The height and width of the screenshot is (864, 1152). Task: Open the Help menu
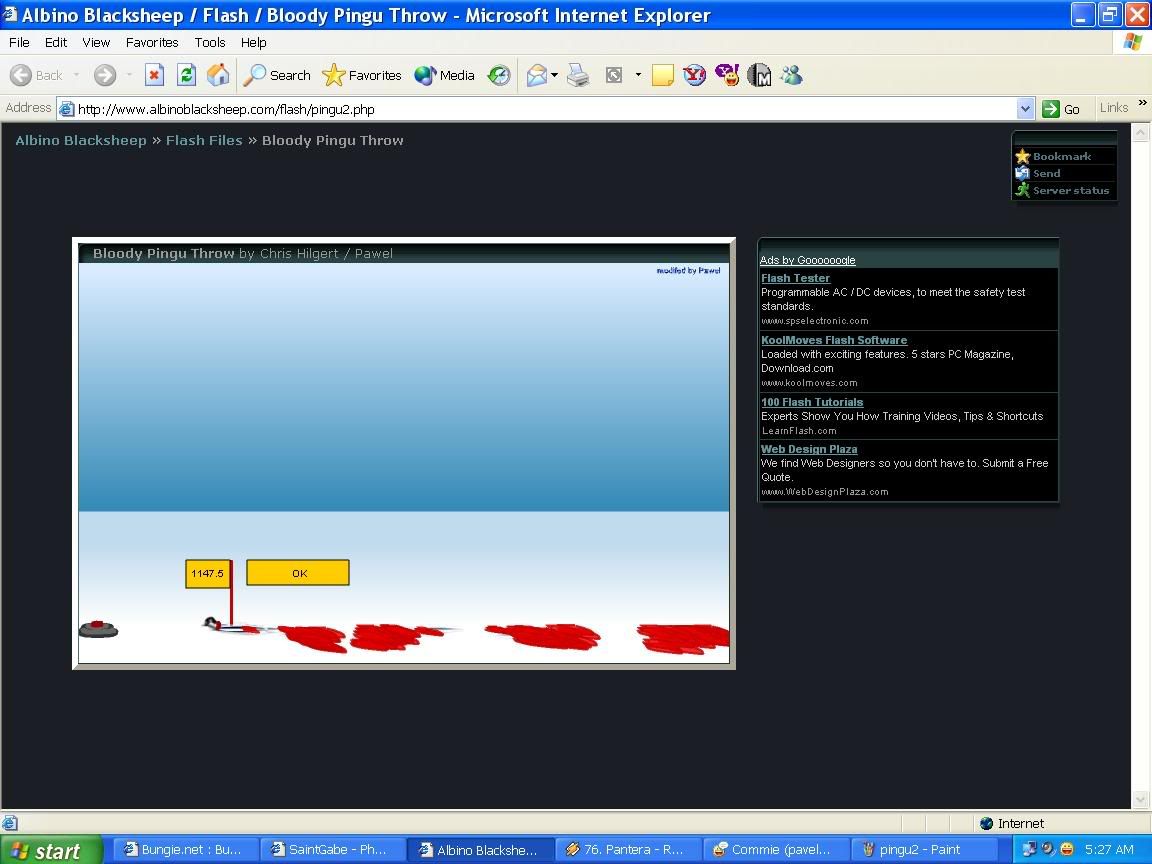pyautogui.click(x=253, y=43)
